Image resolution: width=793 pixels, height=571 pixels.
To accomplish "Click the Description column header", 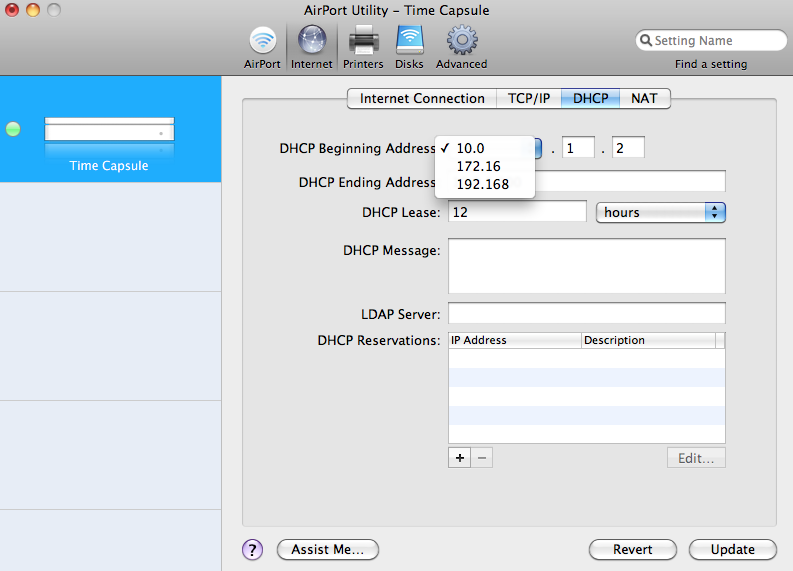I will tap(648, 340).
